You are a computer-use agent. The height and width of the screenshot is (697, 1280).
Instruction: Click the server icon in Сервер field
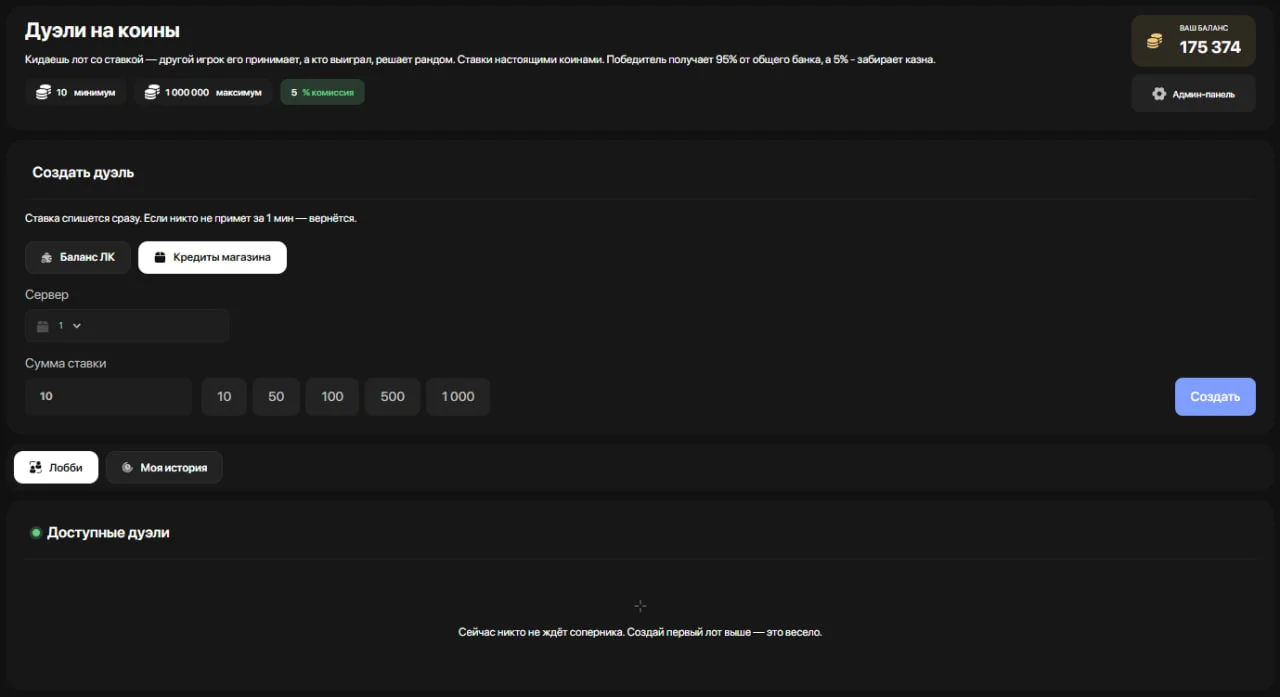click(x=42, y=326)
